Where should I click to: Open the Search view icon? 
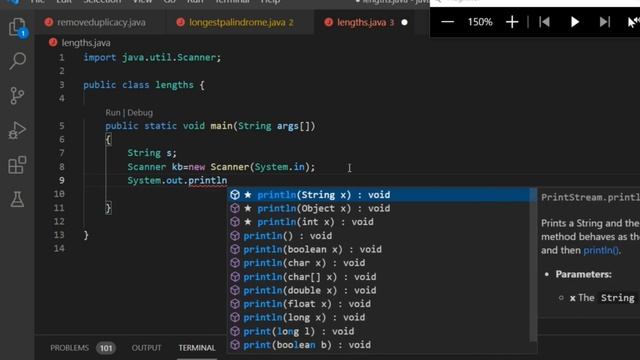coord(17,61)
